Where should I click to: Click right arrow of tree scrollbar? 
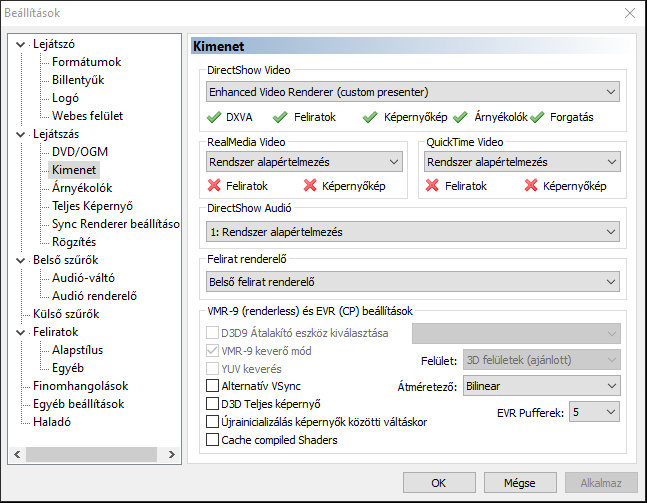point(172,455)
